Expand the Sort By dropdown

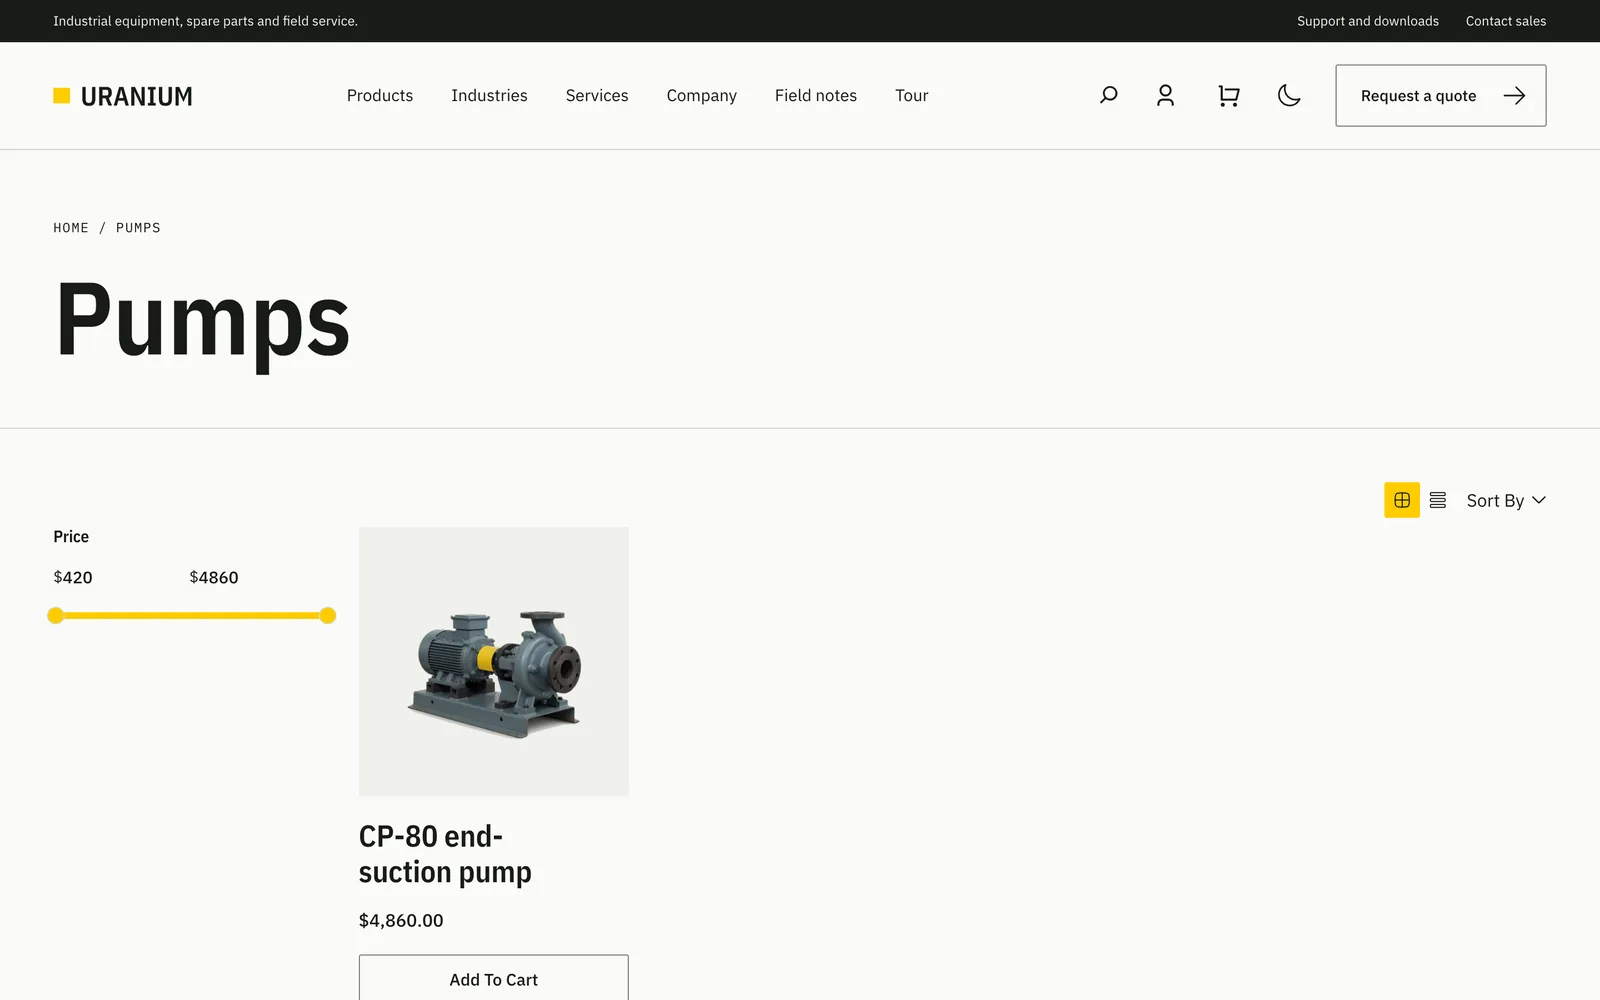1506,500
